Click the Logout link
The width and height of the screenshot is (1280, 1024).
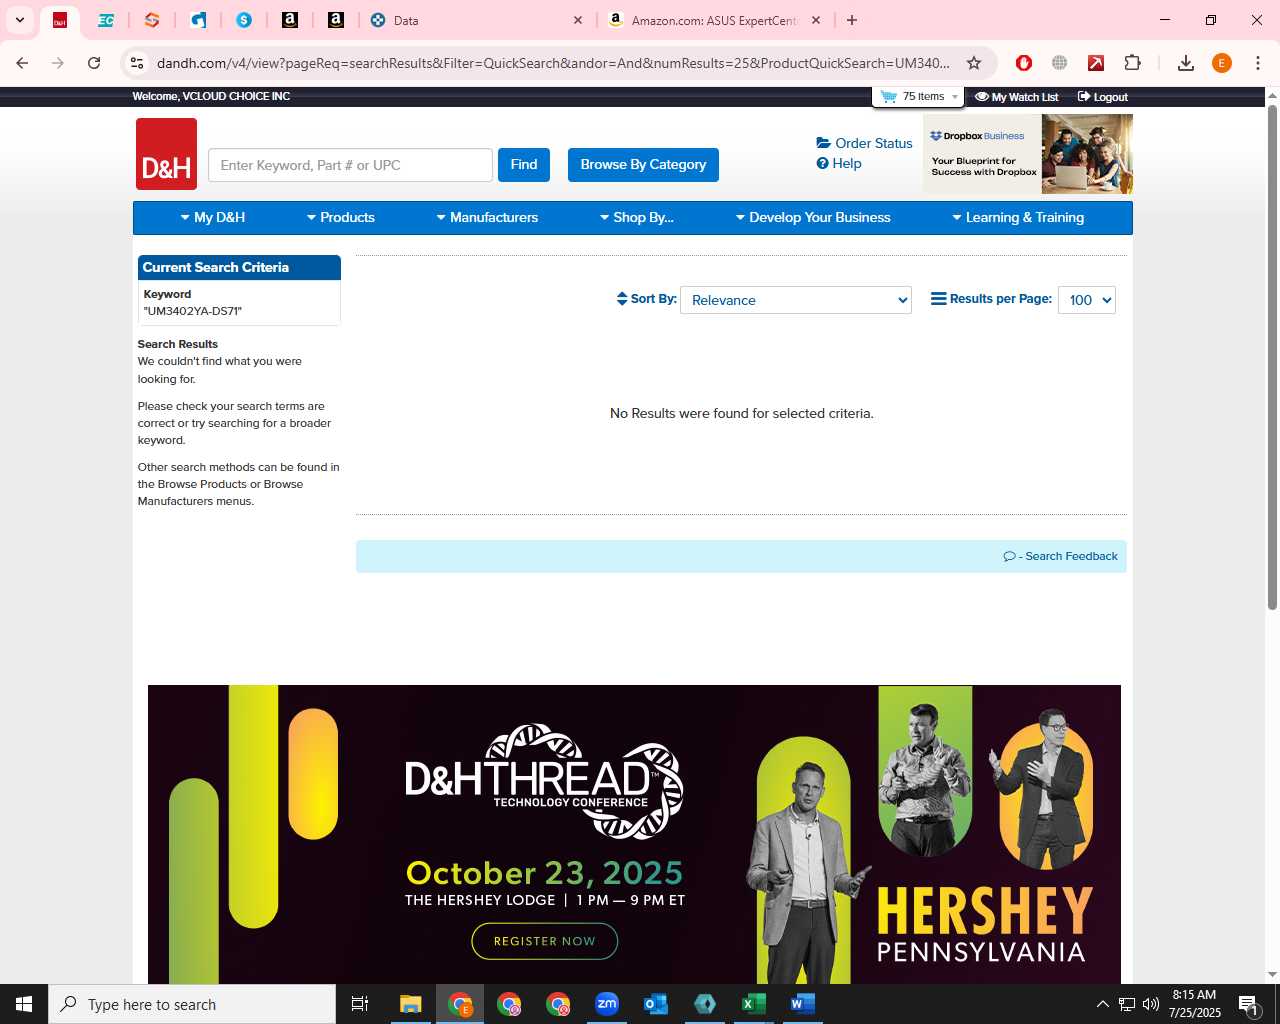coord(1103,97)
